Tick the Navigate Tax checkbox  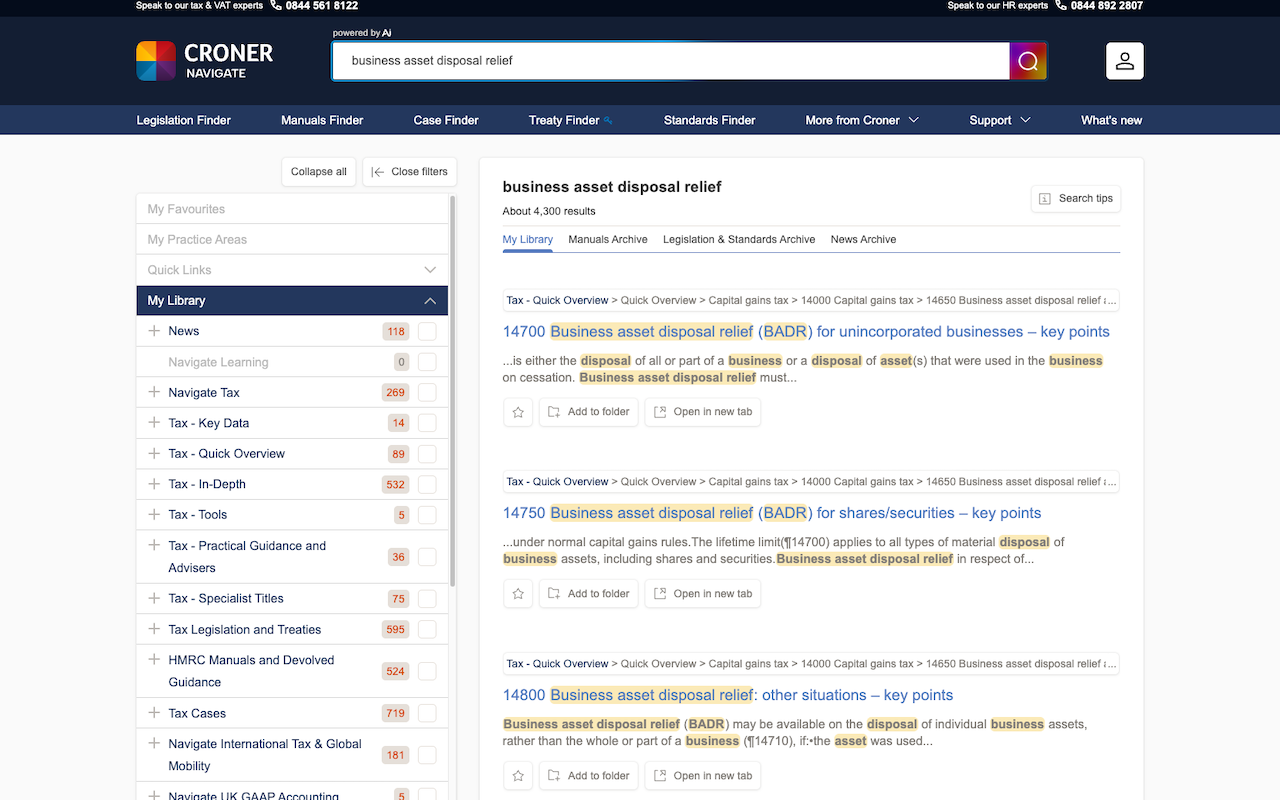coord(427,393)
